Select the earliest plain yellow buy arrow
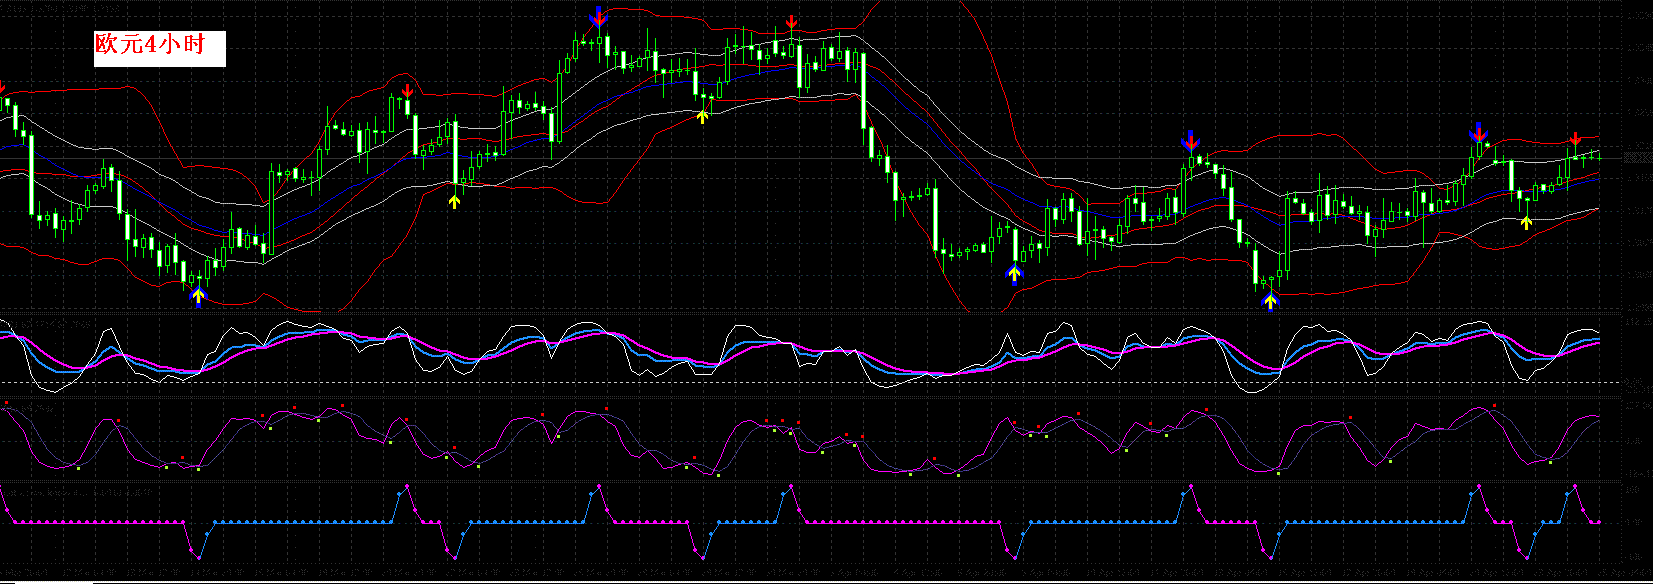 click(x=455, y=201)
